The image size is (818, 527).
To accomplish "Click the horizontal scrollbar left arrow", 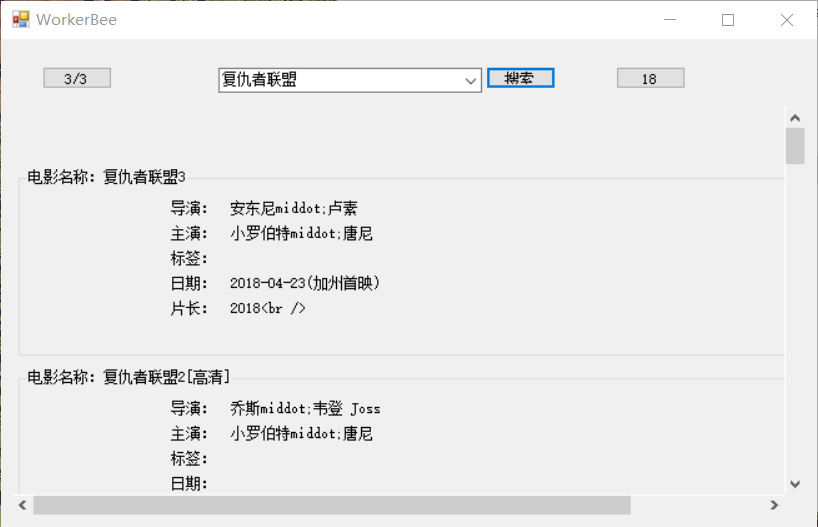I will (22, 505).
